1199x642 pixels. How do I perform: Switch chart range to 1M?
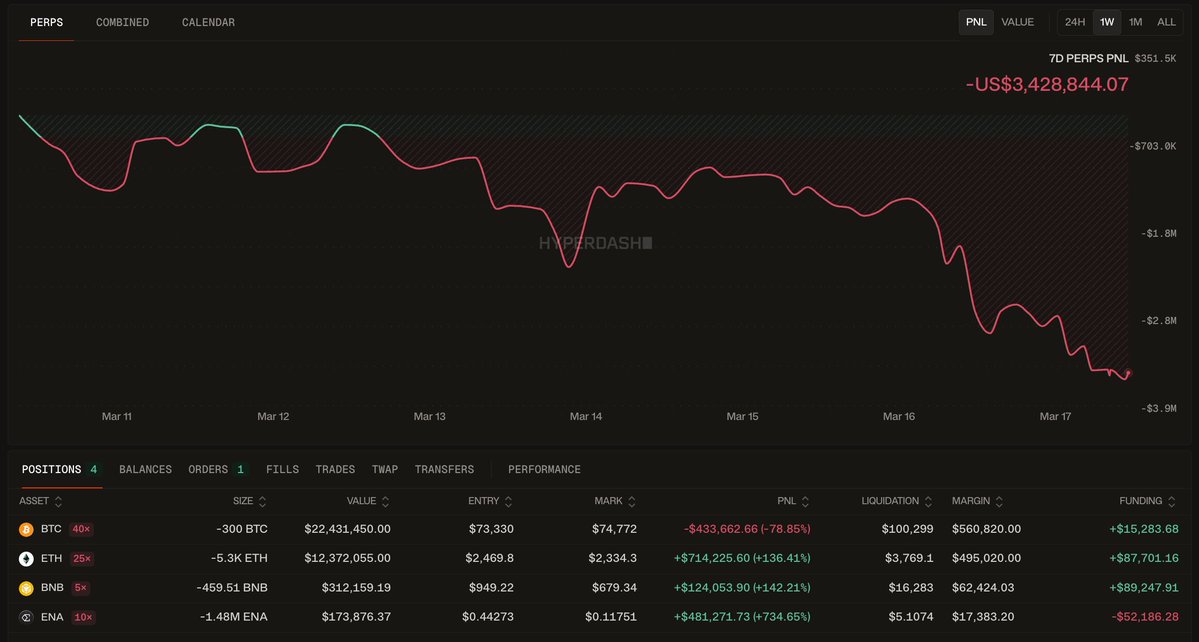[1135, 22]
